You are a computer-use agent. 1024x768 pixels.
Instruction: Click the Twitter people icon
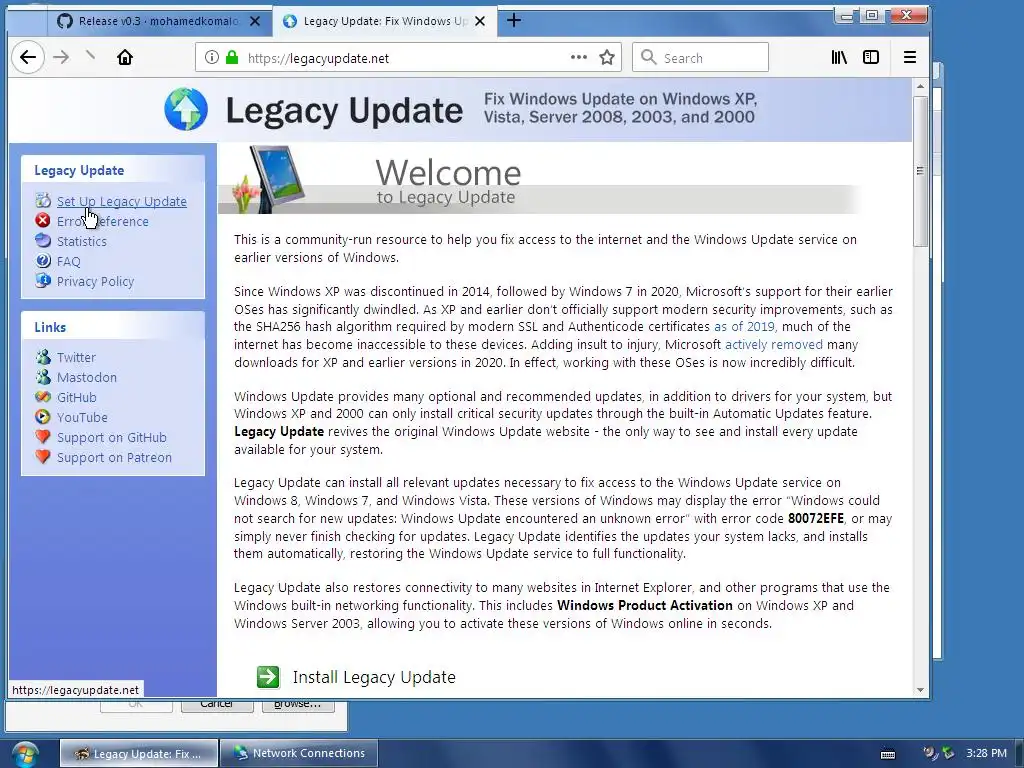43,357
